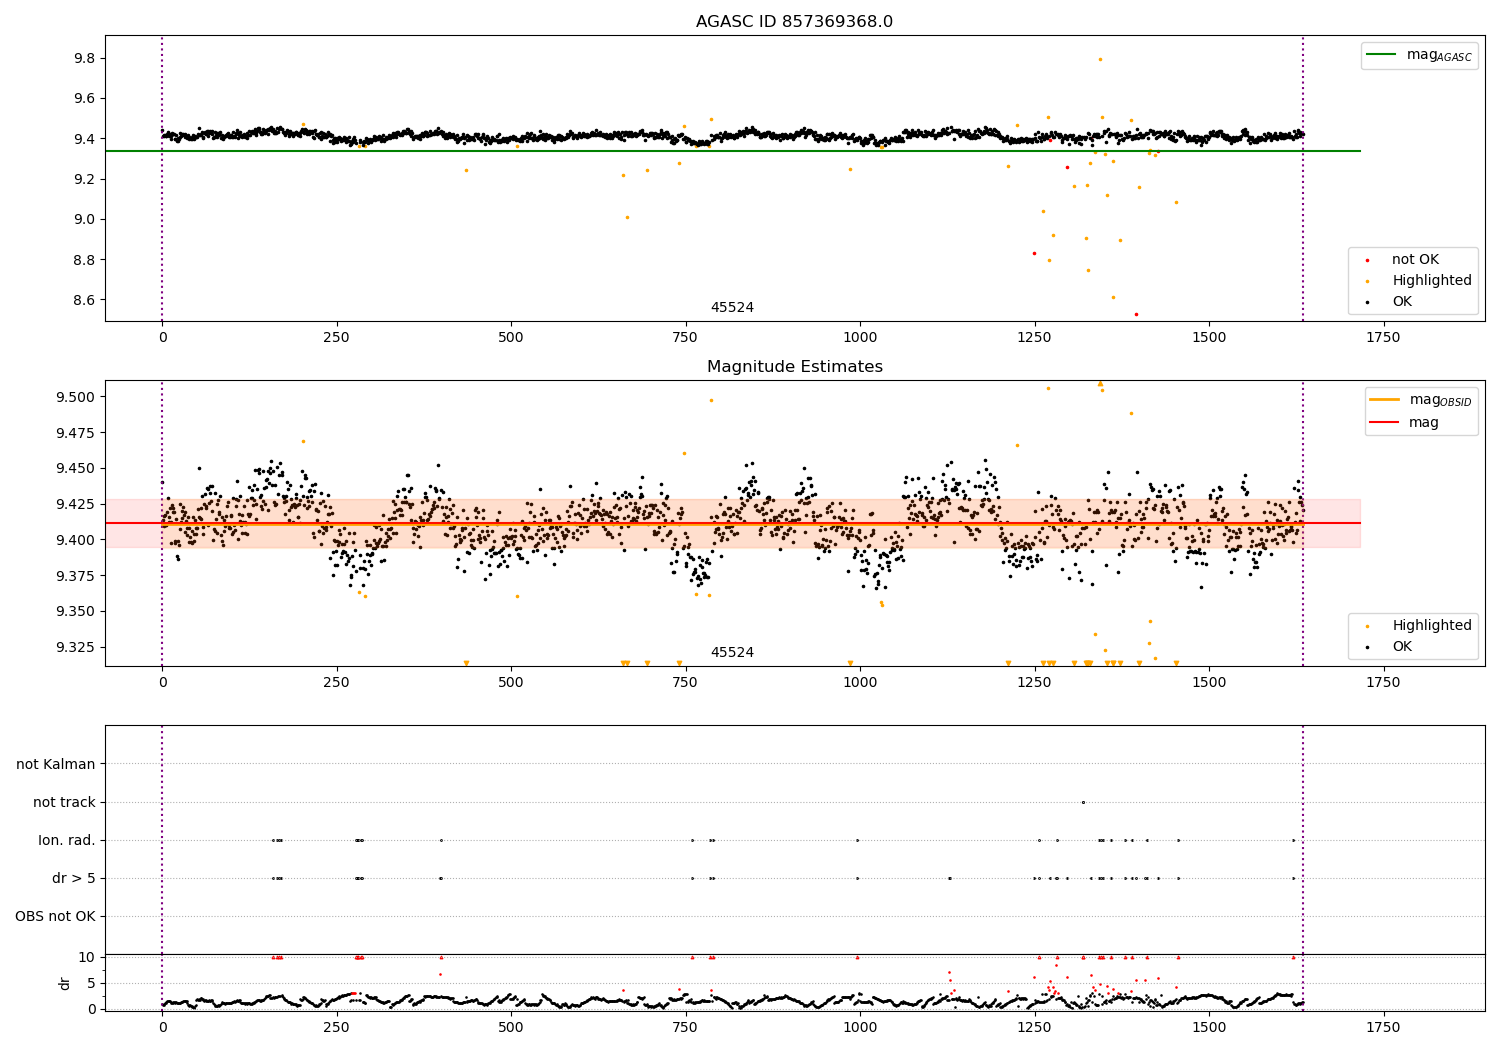Image resolution: width=1500 pixels, height=1050 pixels.
Task: Click the 10 tick label on dr axis
Action: pyautogui.click(x=87, y=957)
